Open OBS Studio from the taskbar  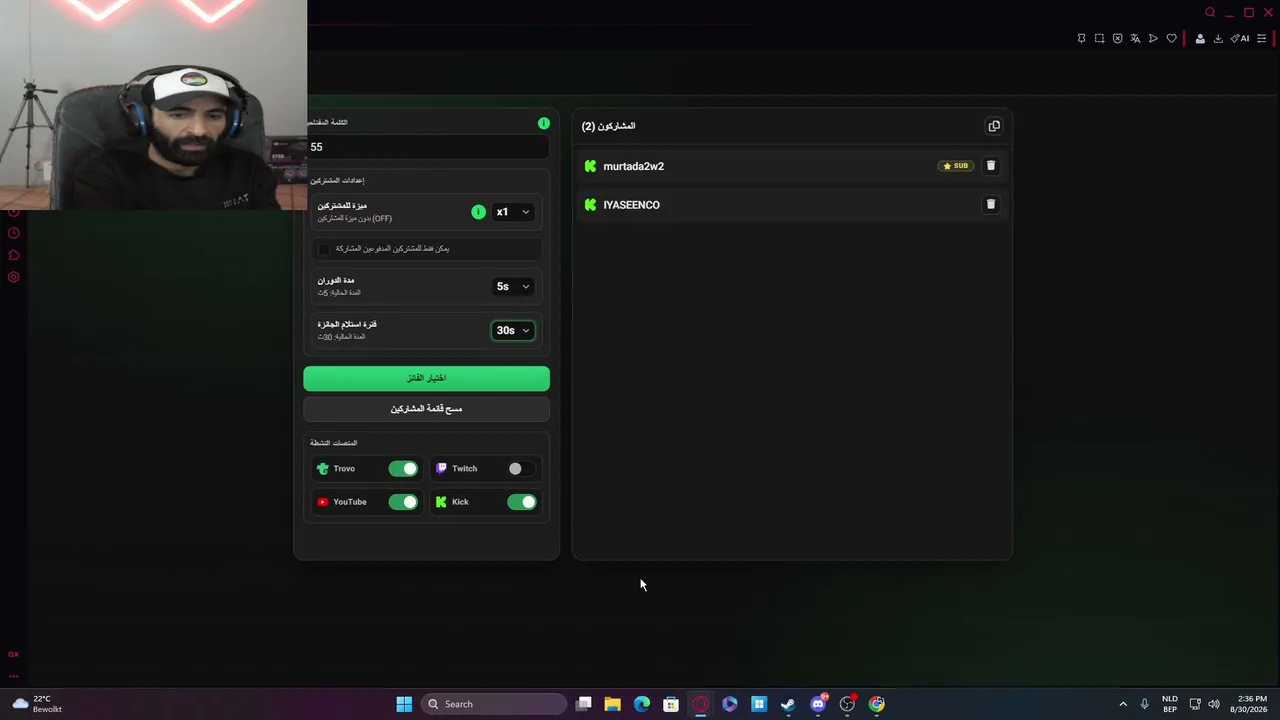point(847,704)
